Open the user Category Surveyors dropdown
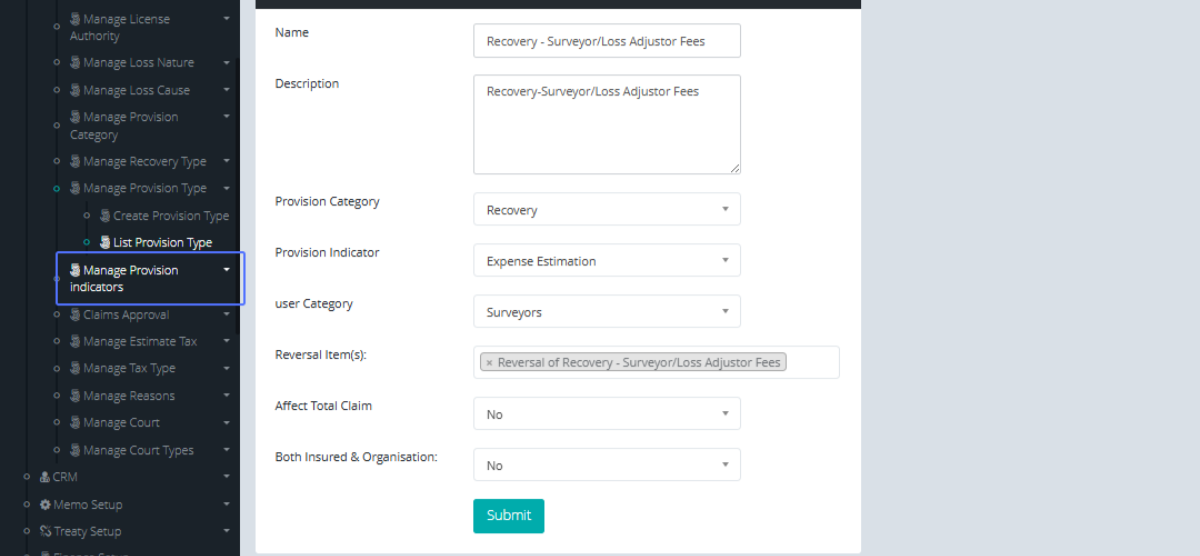 [606, 312]
